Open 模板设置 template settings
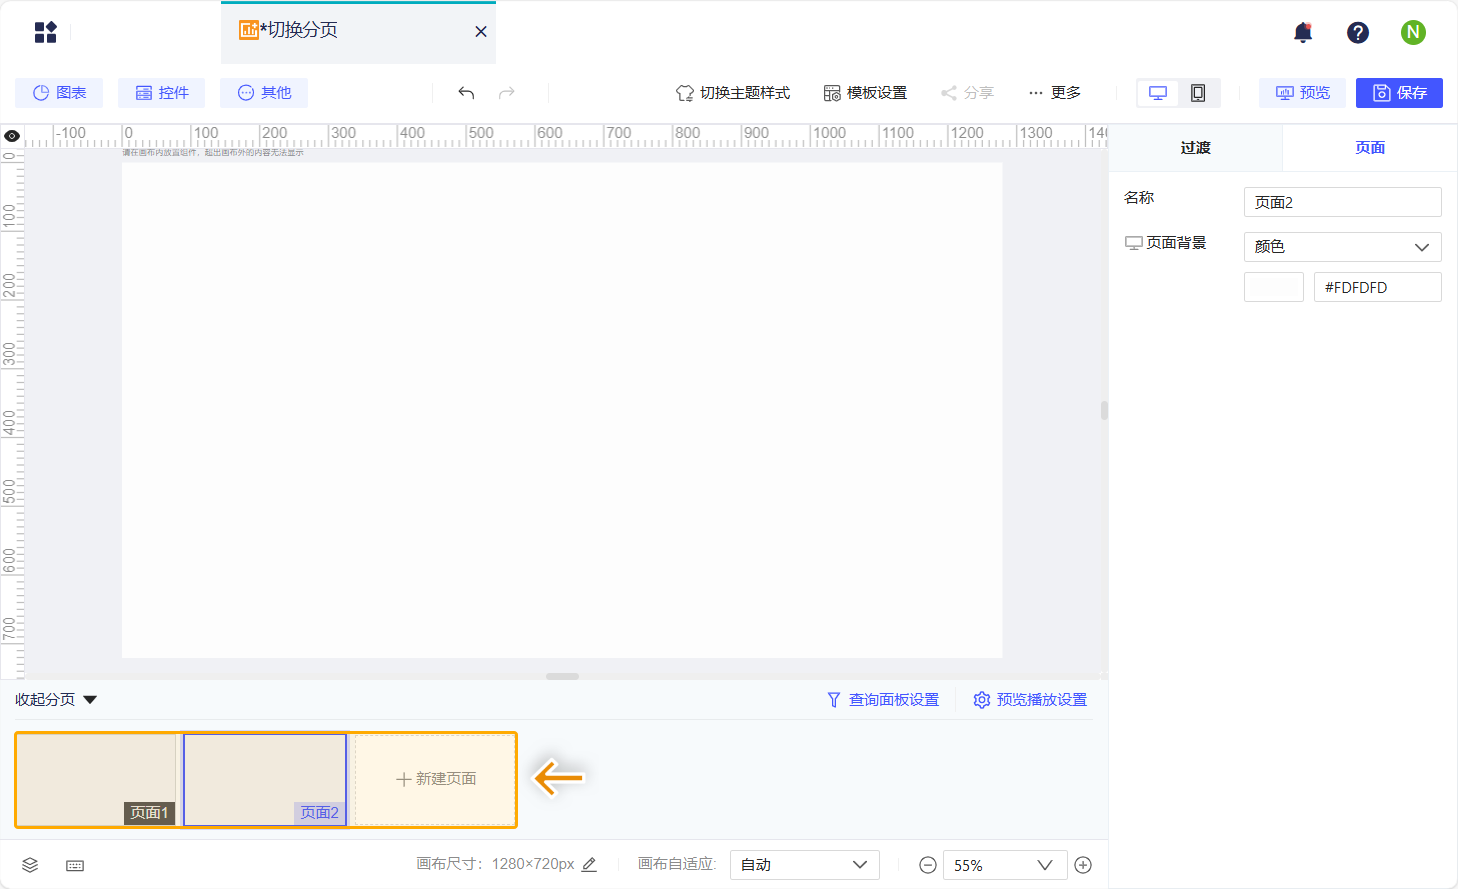The height and width of the screenshot is (889, 1458). pyautogui.click(x=865, y=93)
